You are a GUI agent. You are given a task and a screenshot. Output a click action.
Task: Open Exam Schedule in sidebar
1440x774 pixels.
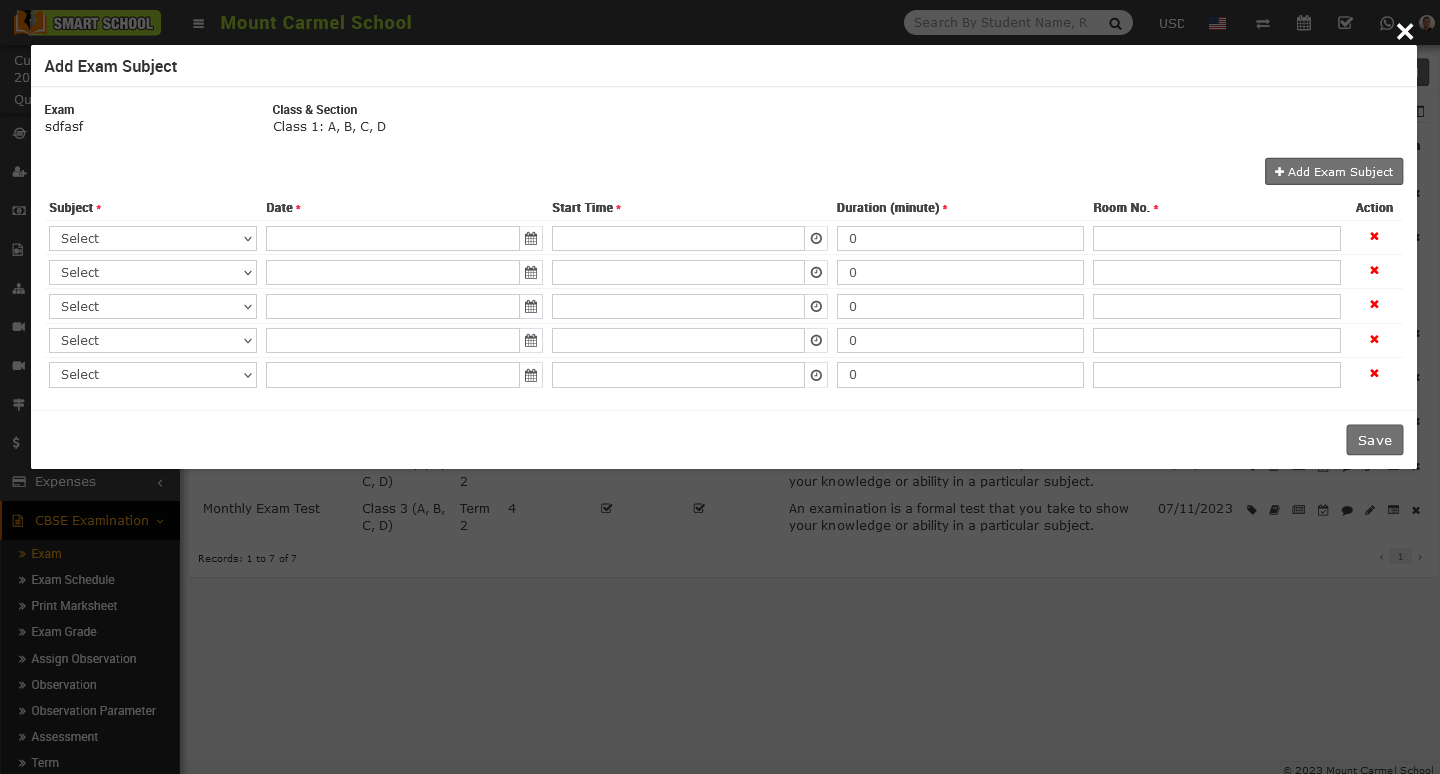tap(73, 580)
